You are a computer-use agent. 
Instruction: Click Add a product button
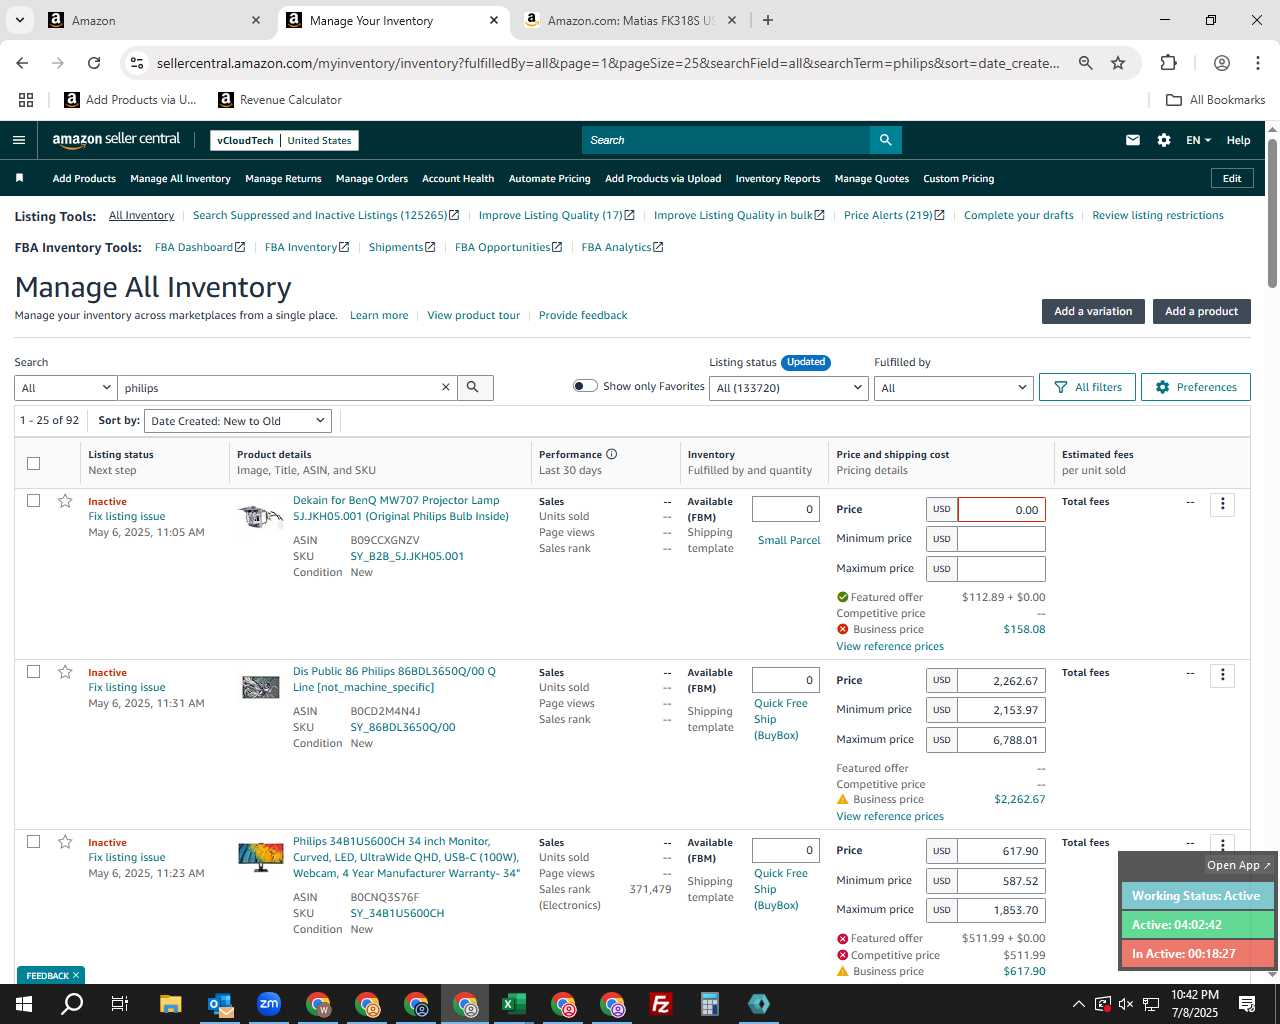click(1201, 311)
